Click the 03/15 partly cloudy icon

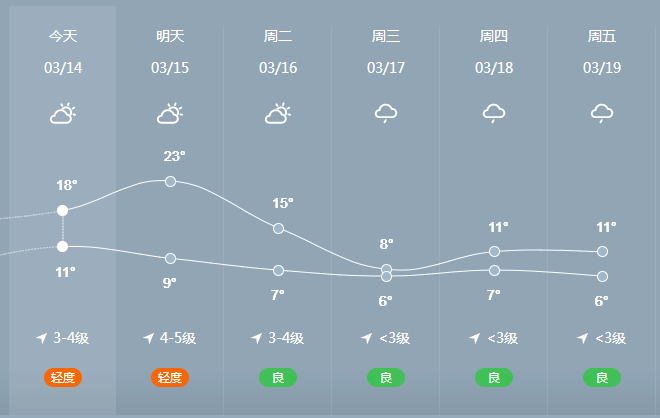170,113
